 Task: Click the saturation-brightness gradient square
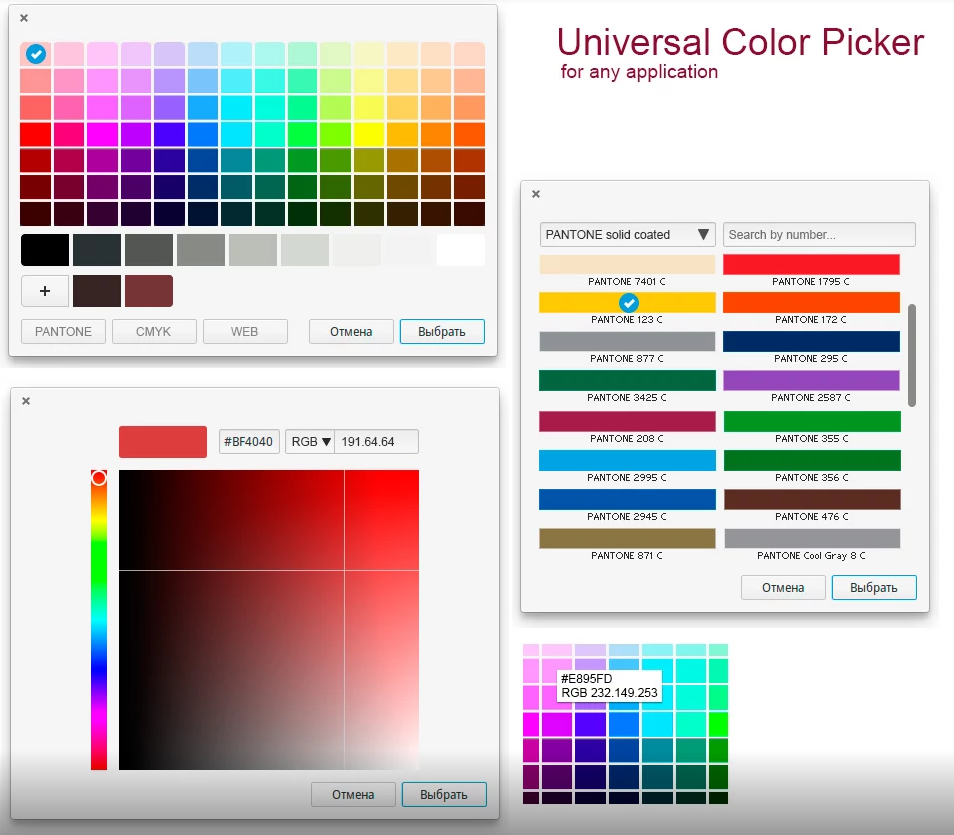269,620
